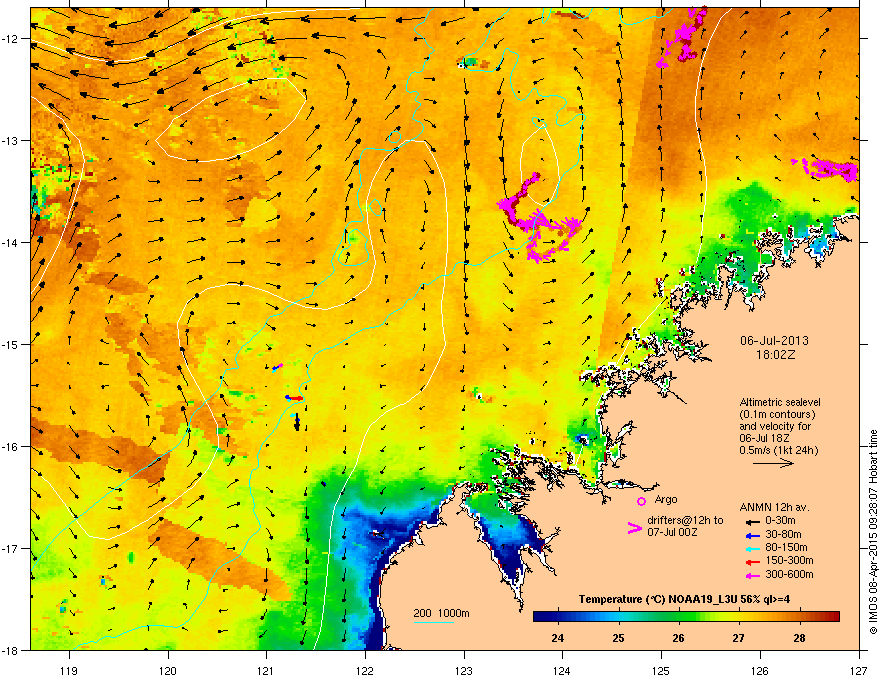Viewport: 880px width, 680px height.
Task: Click the '07-Jul 00Z' legend text
Action: [672, 532]
